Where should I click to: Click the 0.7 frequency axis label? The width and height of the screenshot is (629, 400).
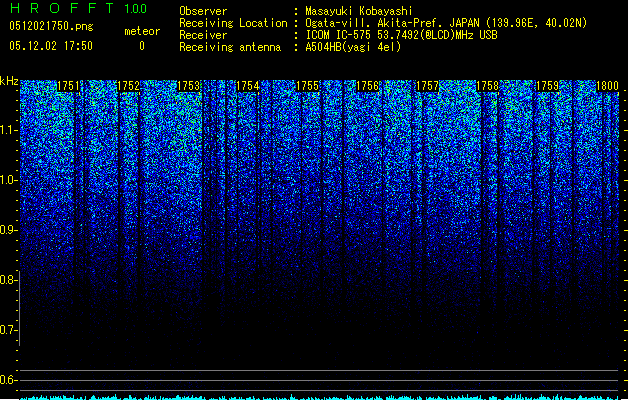pyautogui.click(x=9, y=330)
